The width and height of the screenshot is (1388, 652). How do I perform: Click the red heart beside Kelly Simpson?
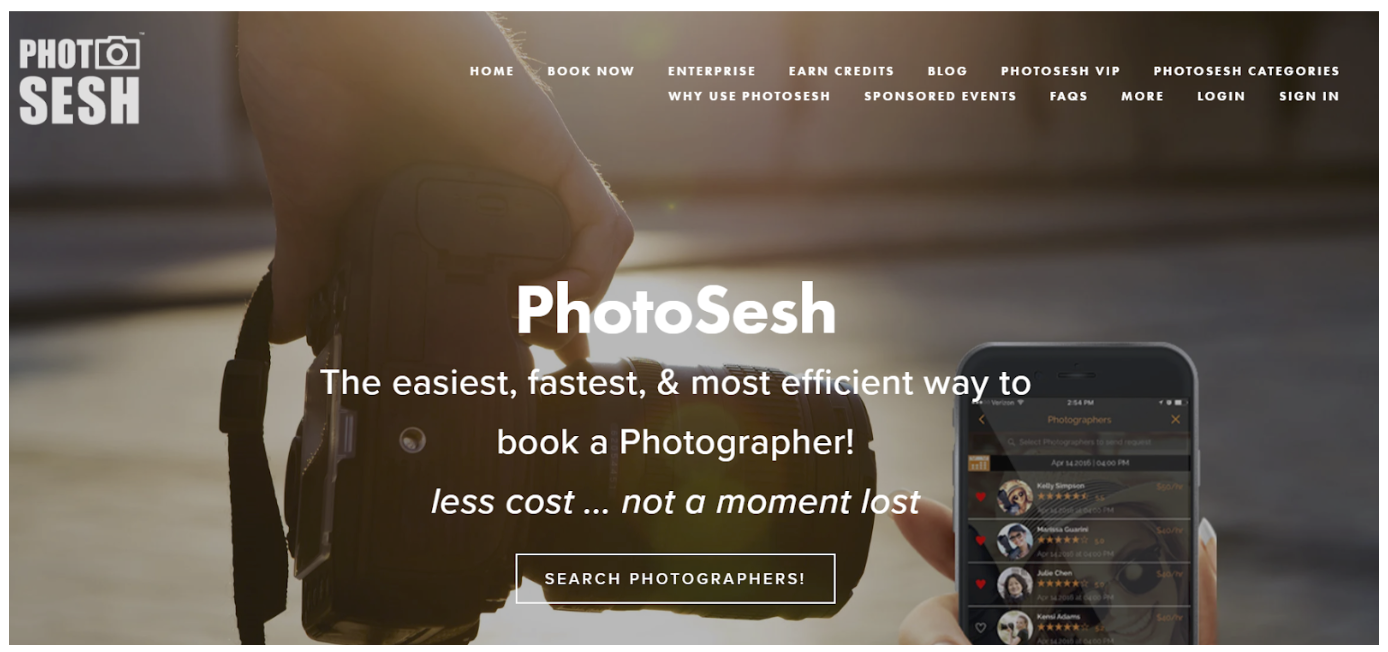click(981, 497)
